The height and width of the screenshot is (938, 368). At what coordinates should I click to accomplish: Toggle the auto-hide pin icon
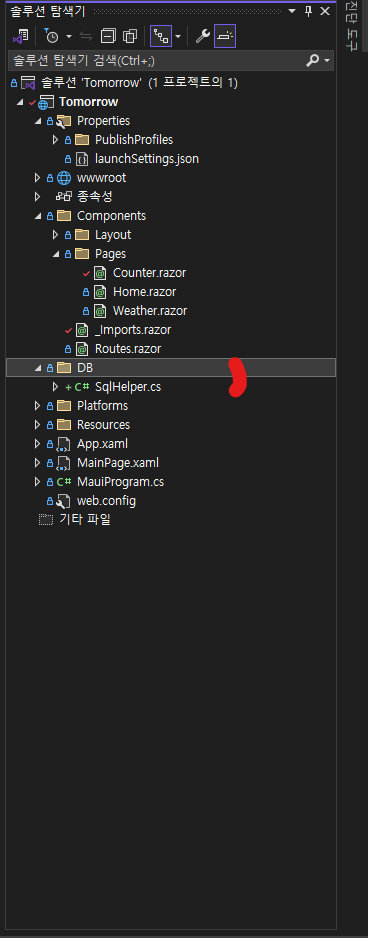coord(308,11)
